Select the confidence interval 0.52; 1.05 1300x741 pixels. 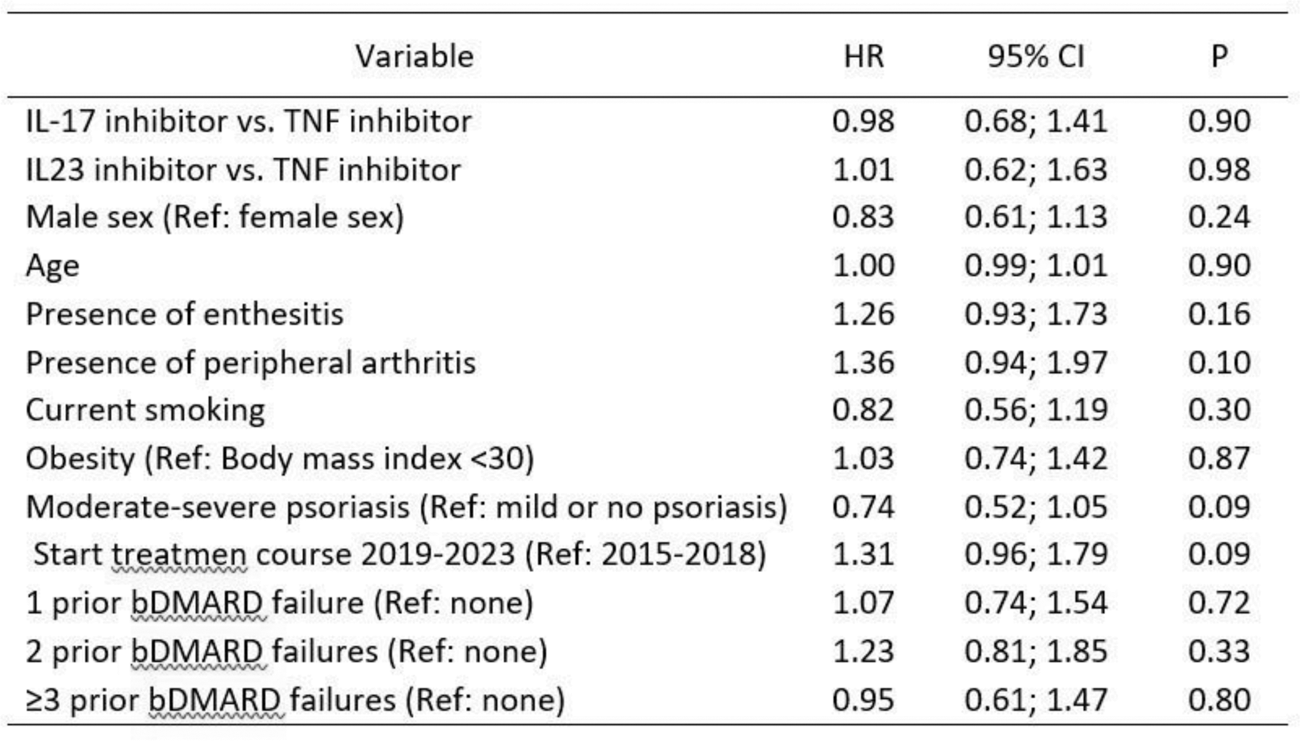point(1035,506)
